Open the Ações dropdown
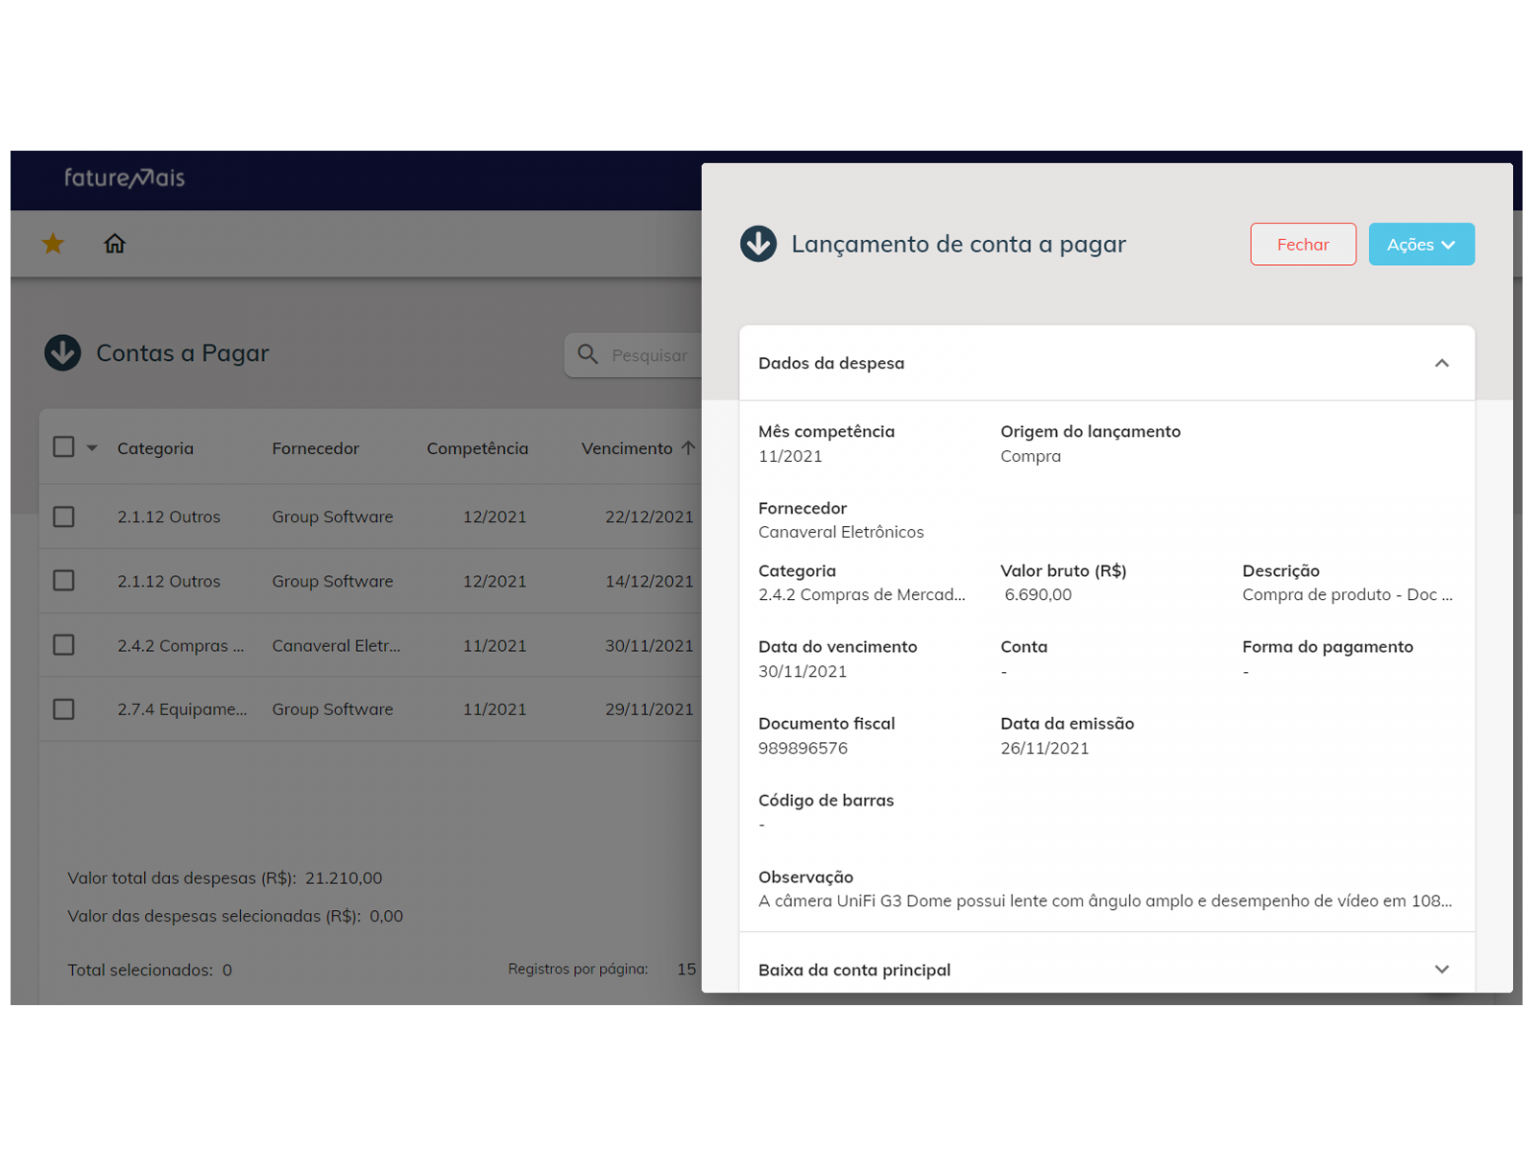This screenshot has width=1536, height=1152. point(1421,243)
